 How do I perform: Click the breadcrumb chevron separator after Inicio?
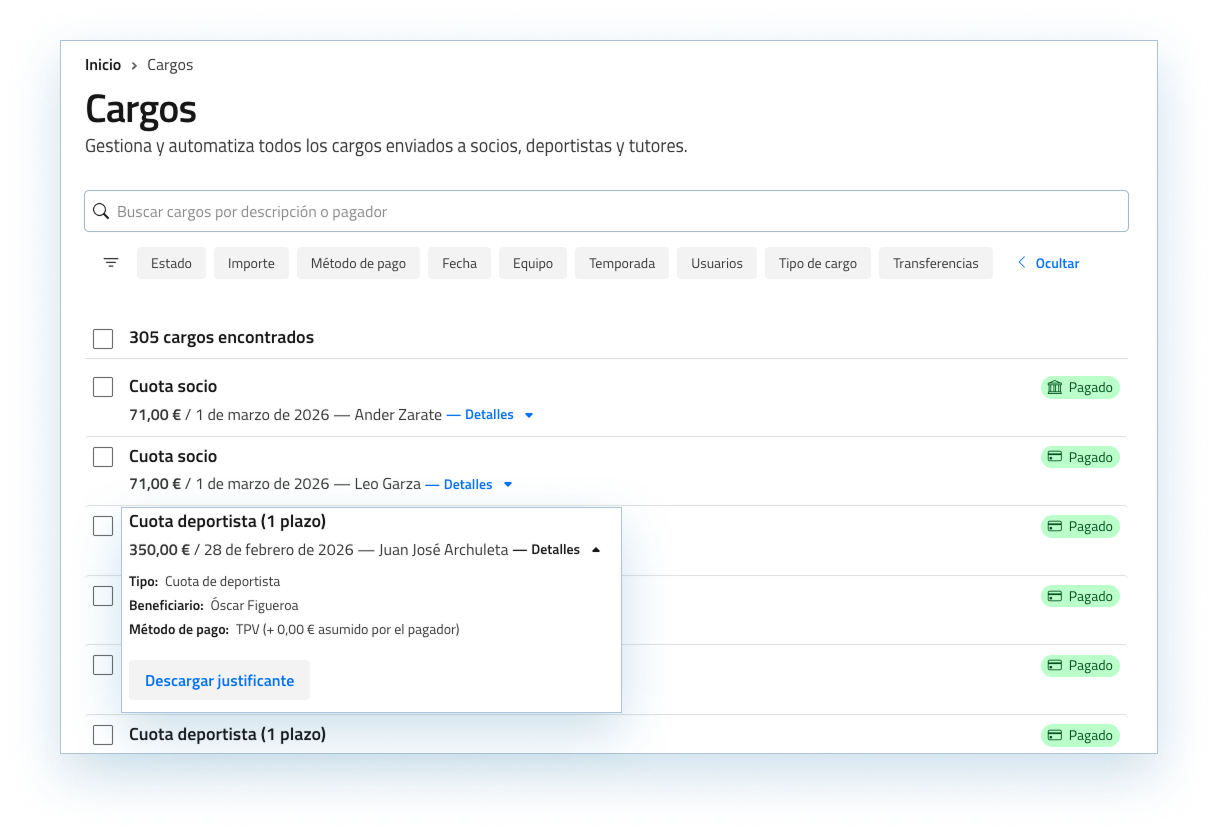tap(134, 65)
